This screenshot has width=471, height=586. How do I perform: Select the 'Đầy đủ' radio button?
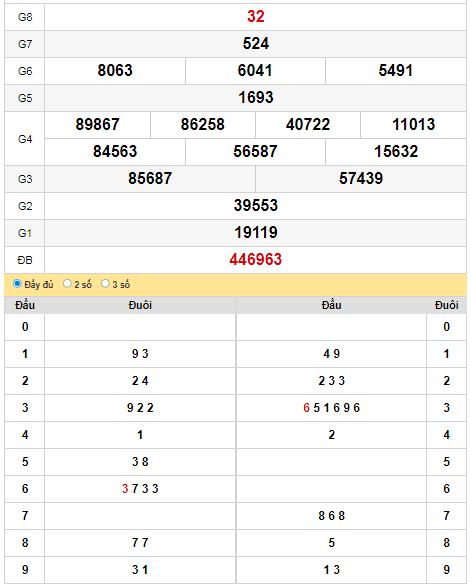pyautogui.click(x=17, y=284)
